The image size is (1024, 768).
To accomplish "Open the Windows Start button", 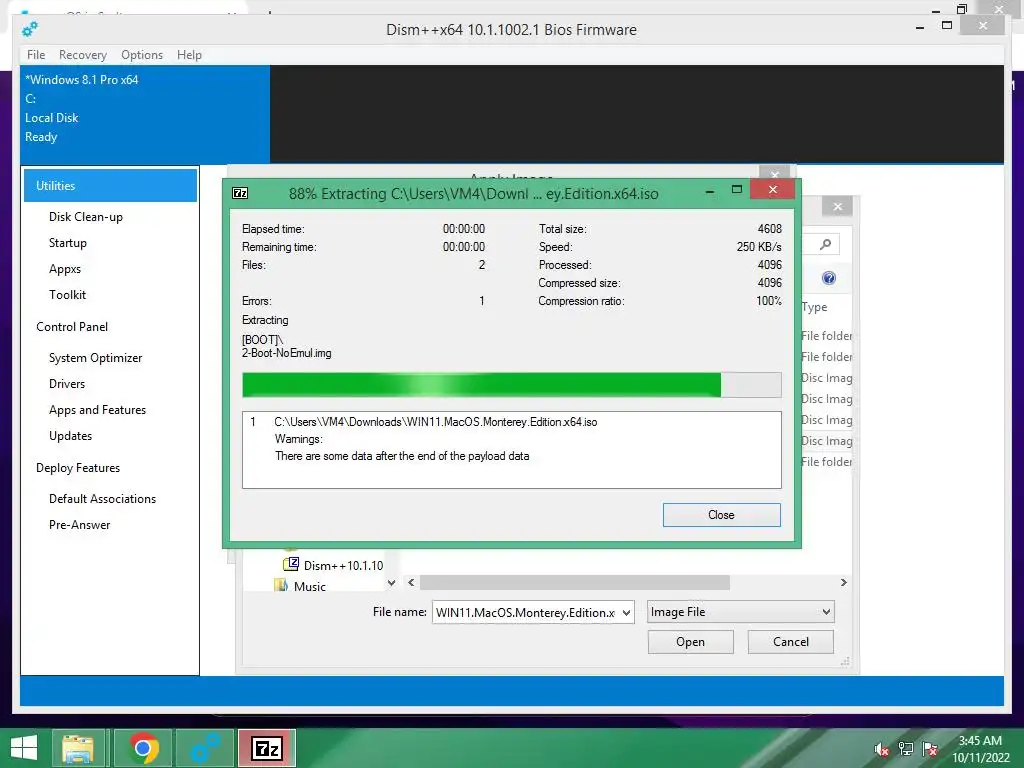I will tap(24, 748).
